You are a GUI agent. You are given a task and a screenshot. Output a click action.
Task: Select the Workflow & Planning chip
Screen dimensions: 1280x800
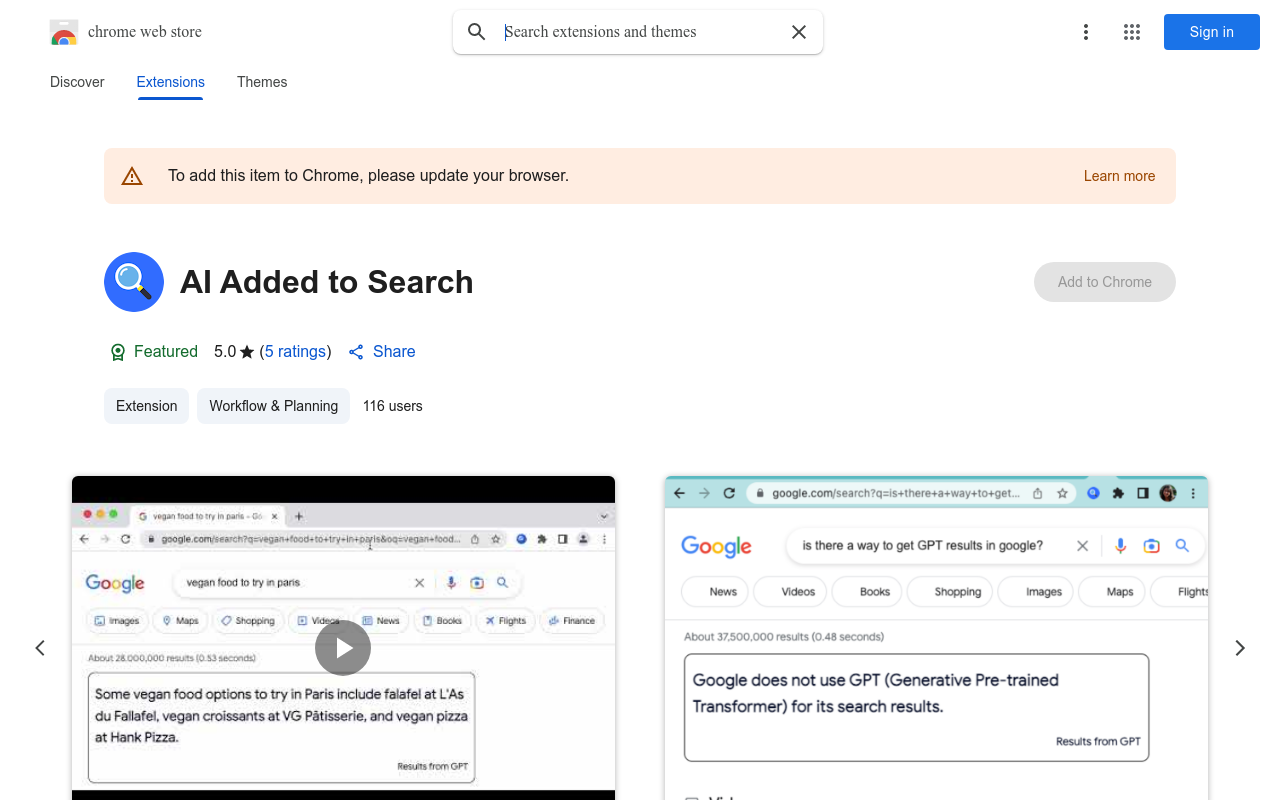[273, 406]
